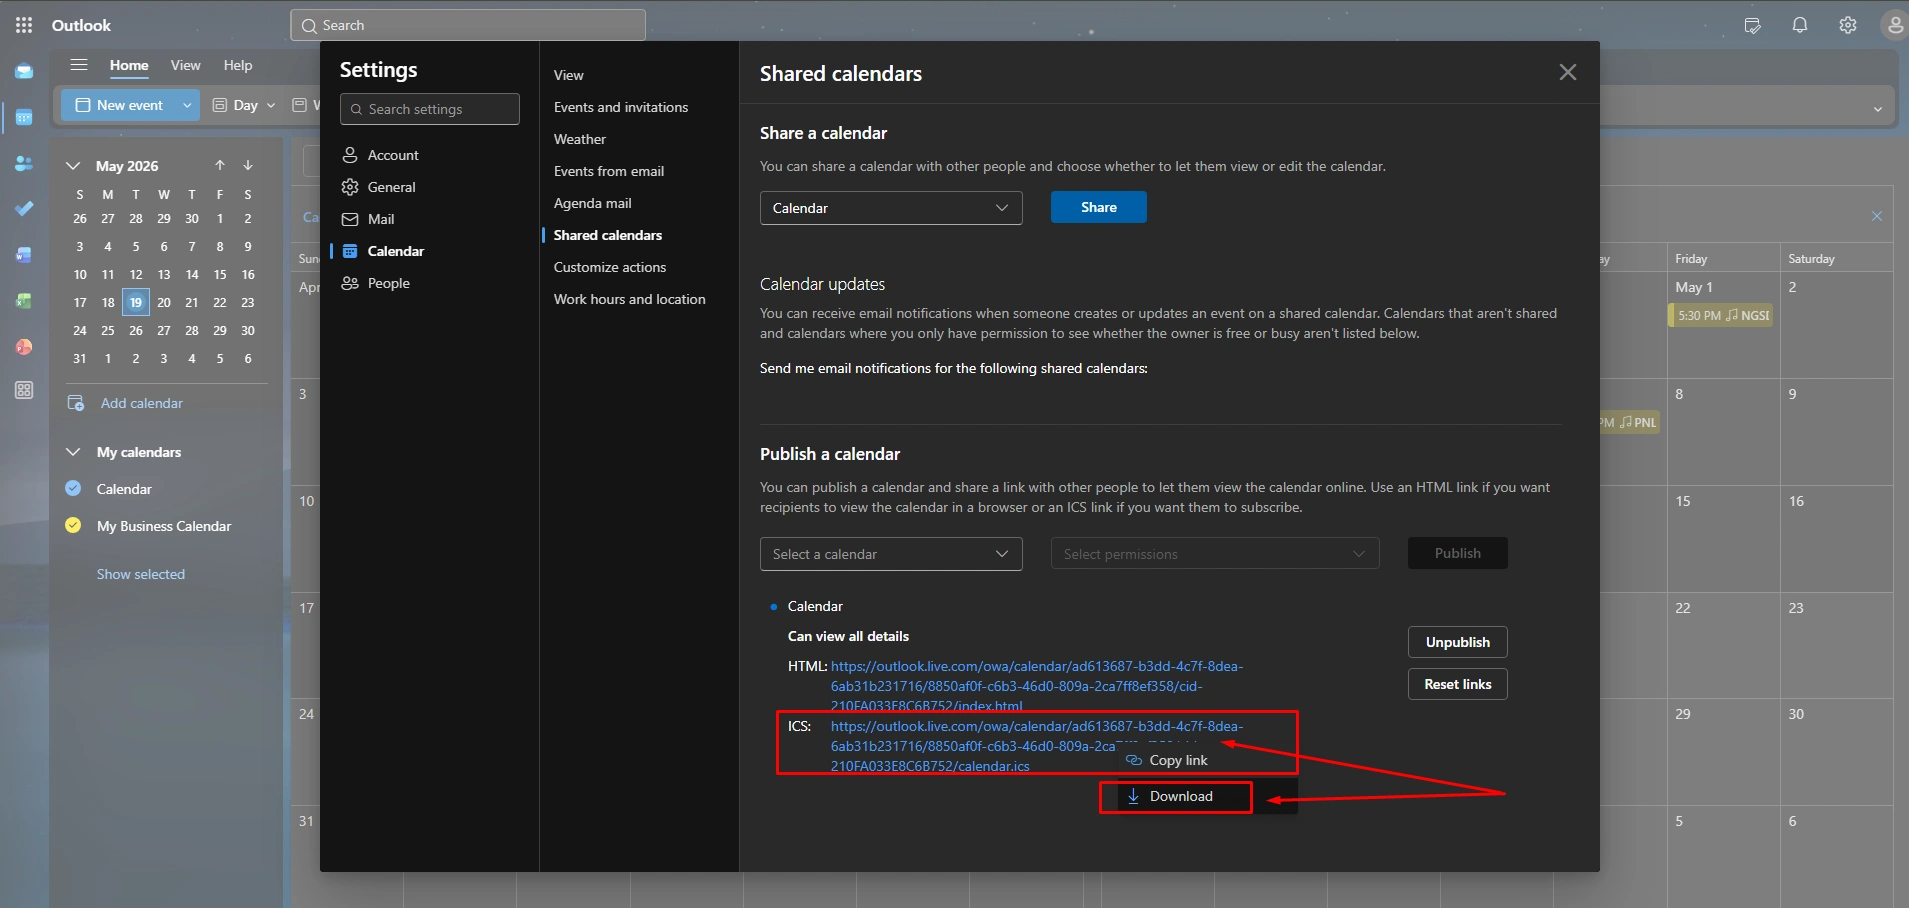Go to next month in mini calendar

point(248,165)
